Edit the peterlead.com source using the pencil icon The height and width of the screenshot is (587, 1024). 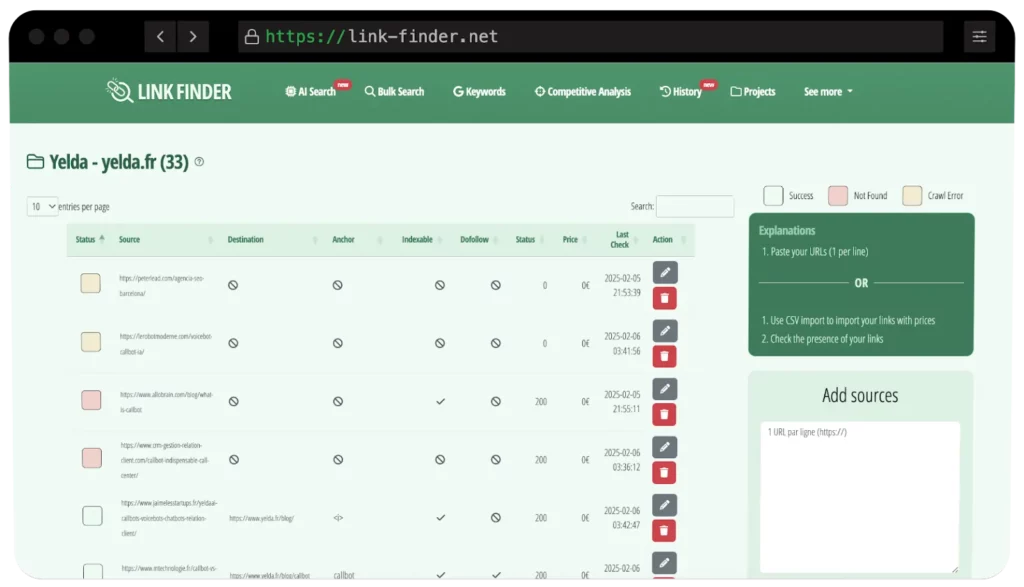(664, 271)
